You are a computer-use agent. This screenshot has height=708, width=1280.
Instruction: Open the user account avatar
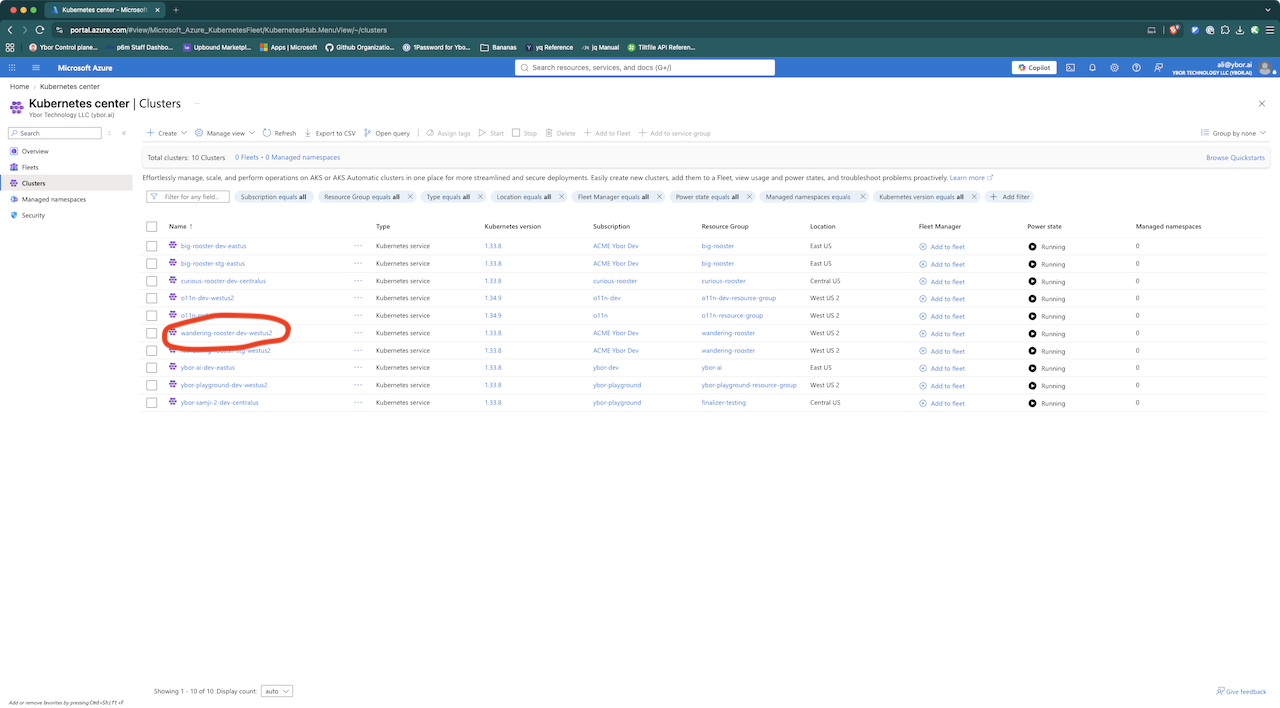1266,68
